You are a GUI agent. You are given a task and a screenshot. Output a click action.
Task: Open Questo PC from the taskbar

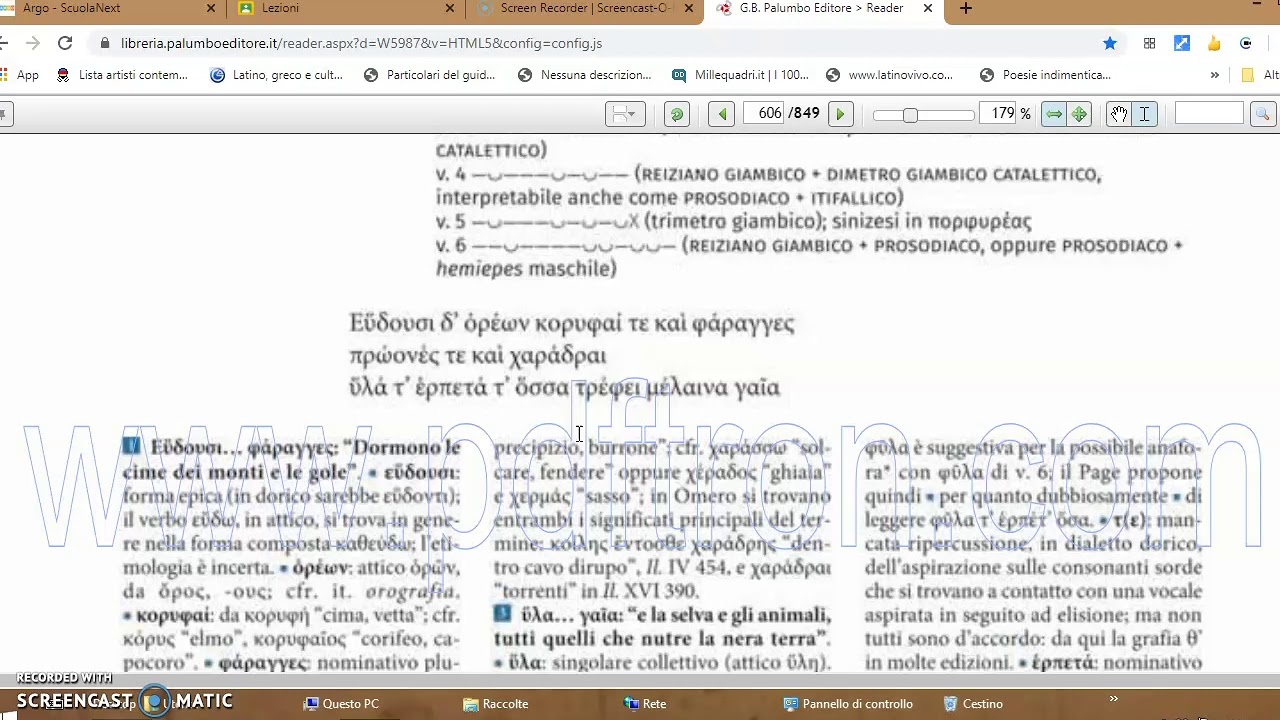click(341, 704)
